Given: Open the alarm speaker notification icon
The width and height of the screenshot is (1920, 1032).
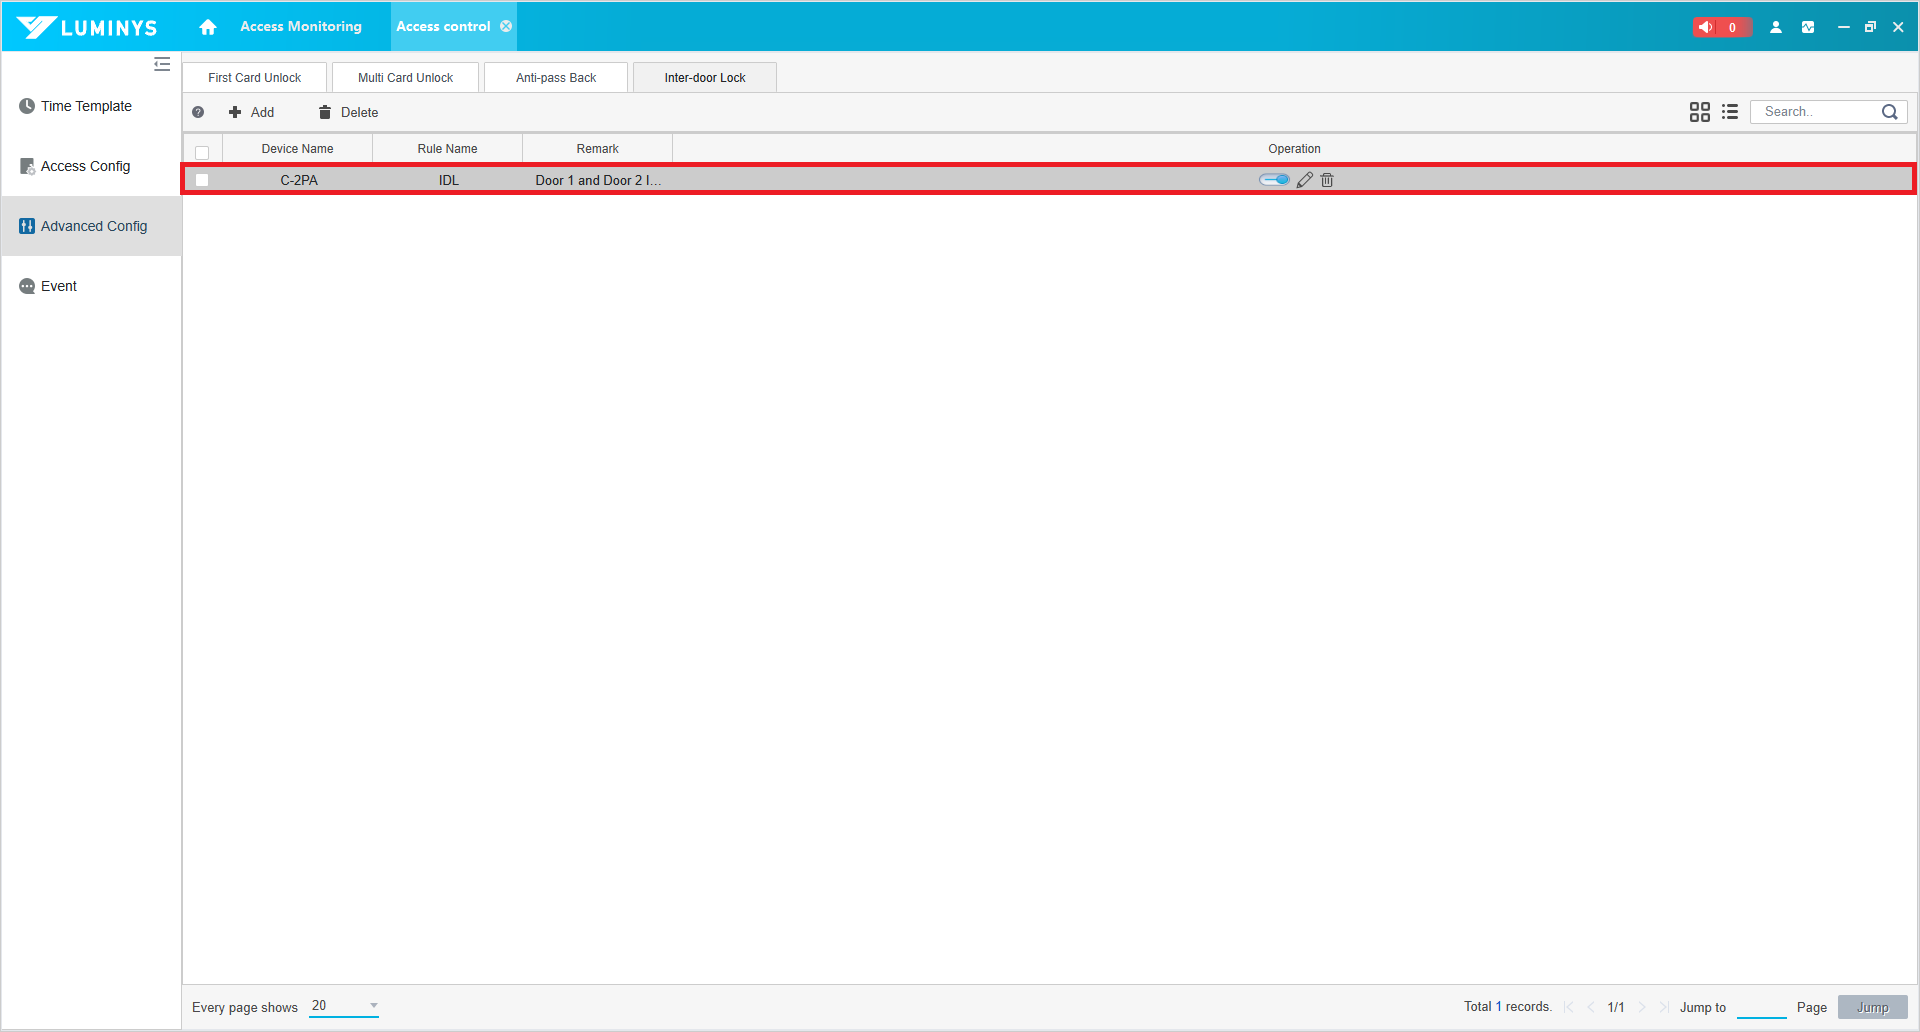Looking at the screenshot, I should click(x=1706, y=27).
